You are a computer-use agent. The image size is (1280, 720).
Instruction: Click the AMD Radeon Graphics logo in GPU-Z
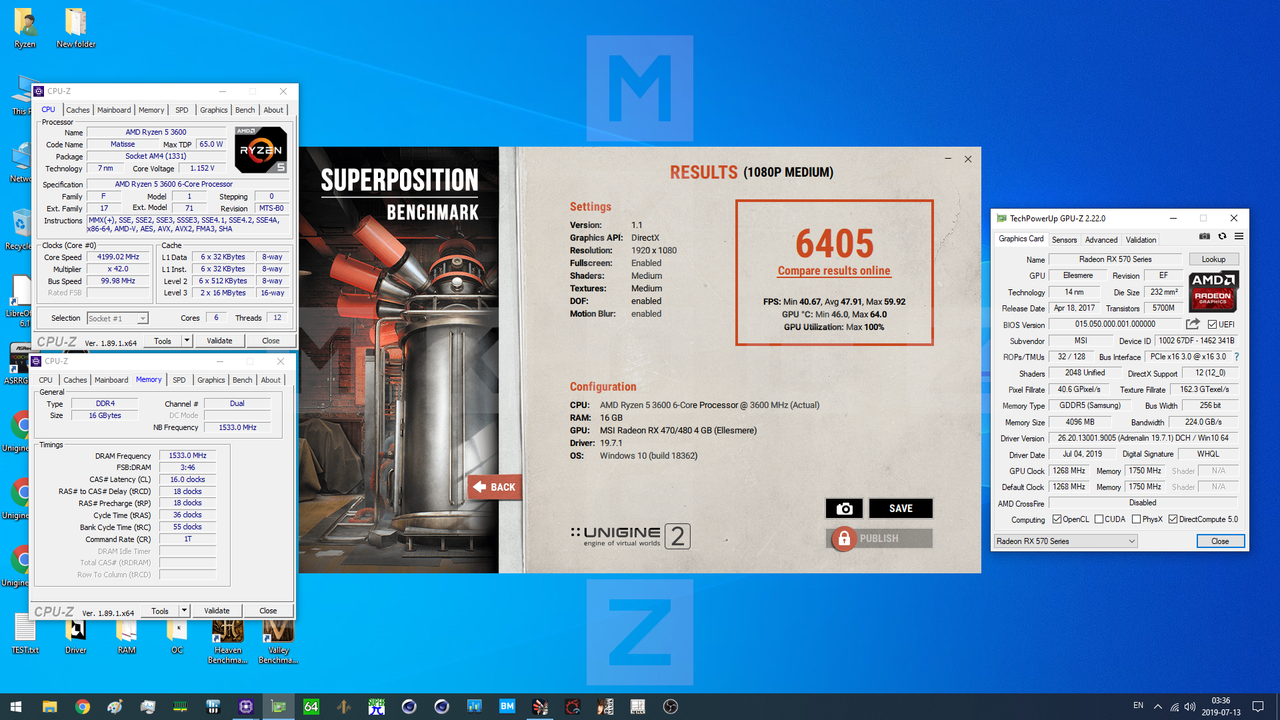pos(1213,292)
